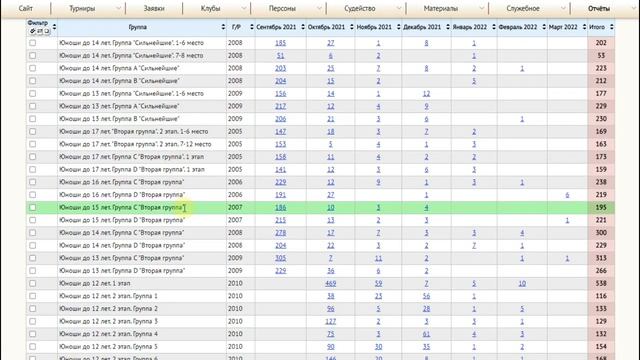Image resolution: width=640 pixels, height=360 pixels.
Task: Click the last filter icon under Фильтр
Action: tap(47, 31)
